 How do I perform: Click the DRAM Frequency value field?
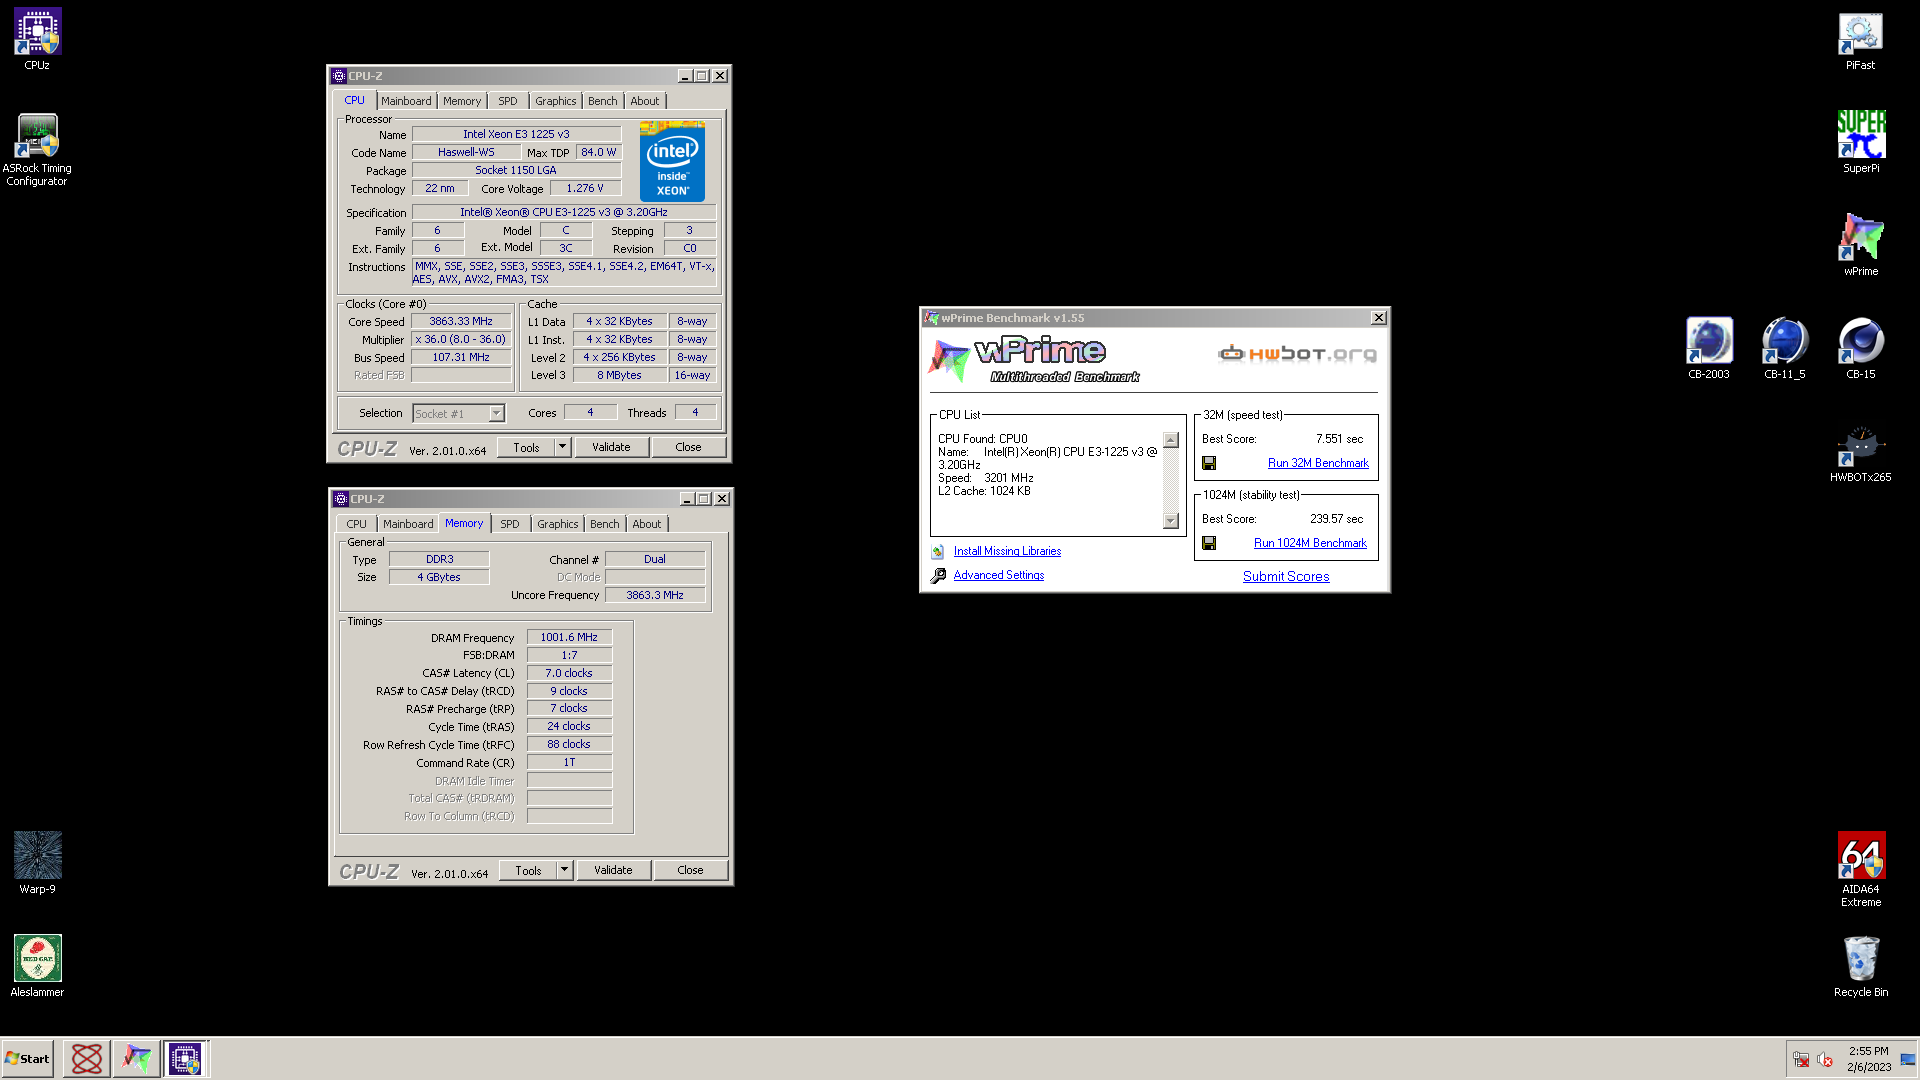(569, 637)
